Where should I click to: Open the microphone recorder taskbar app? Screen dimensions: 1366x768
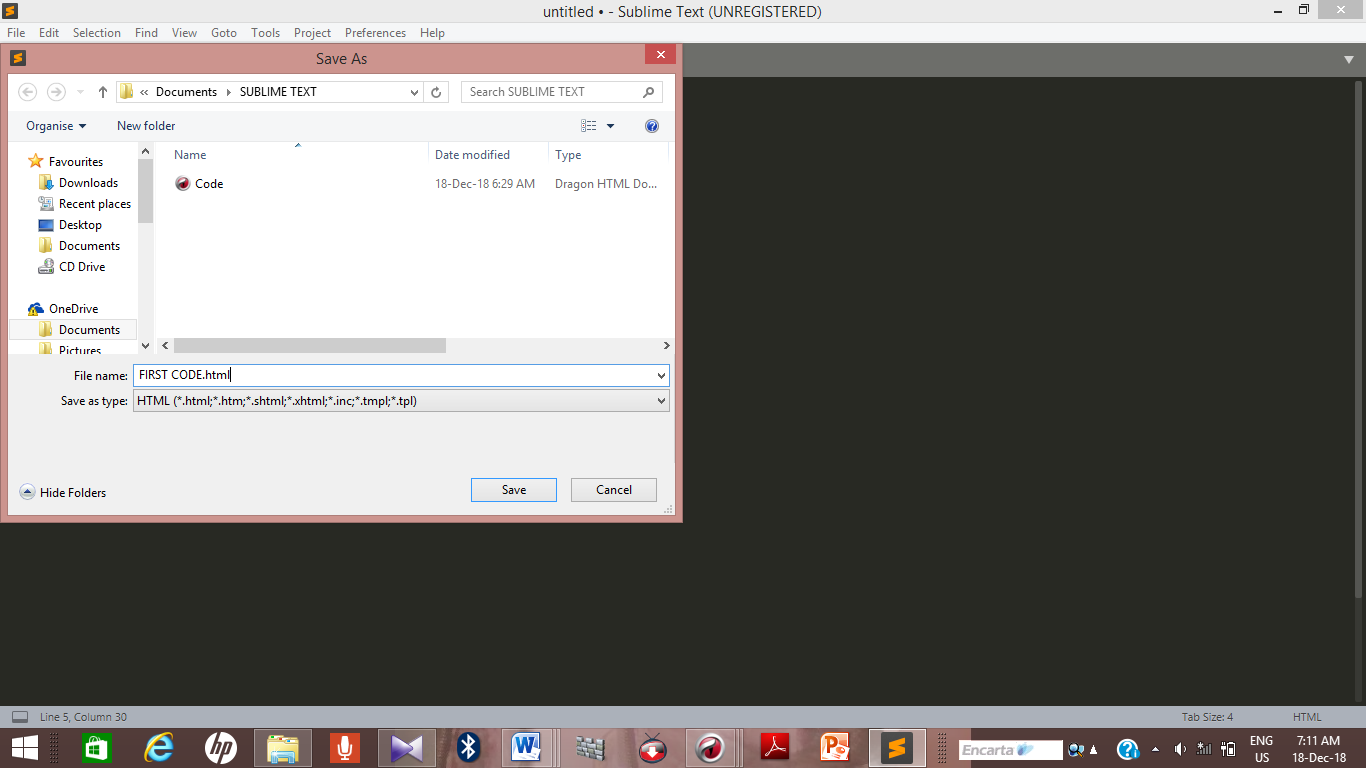pyautogui.click(x=345, y=748)
